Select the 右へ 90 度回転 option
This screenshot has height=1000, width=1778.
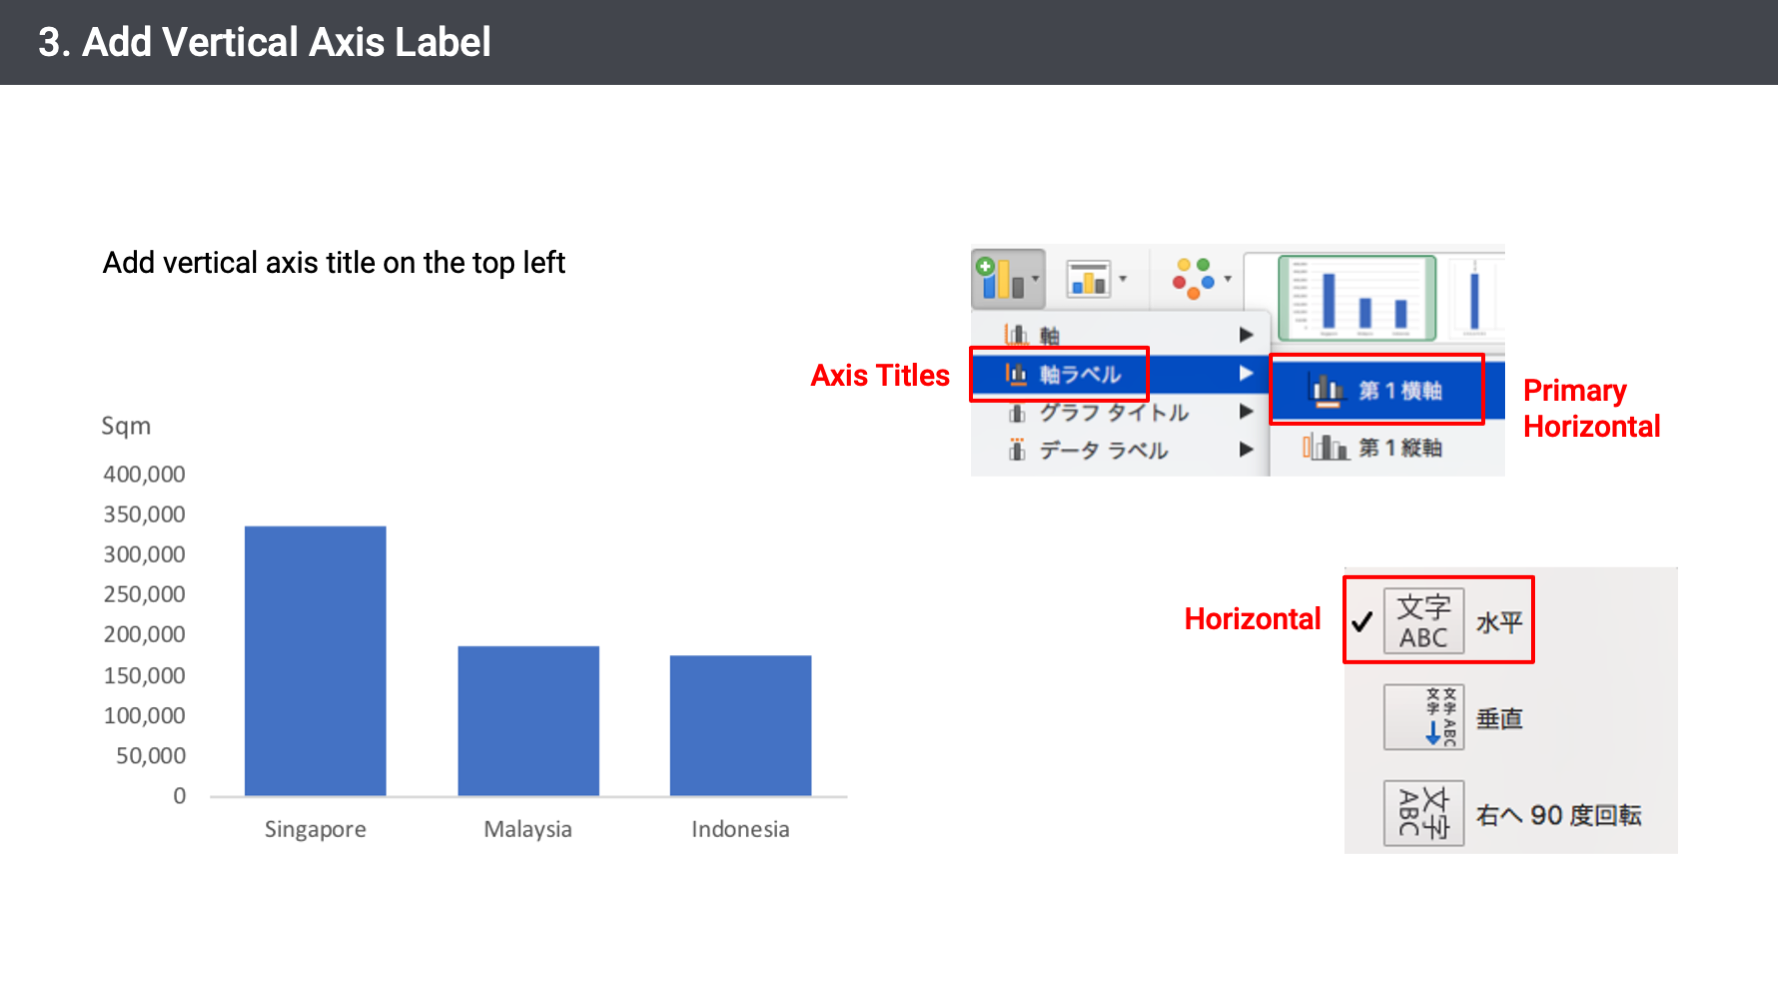coord(1558,815)
